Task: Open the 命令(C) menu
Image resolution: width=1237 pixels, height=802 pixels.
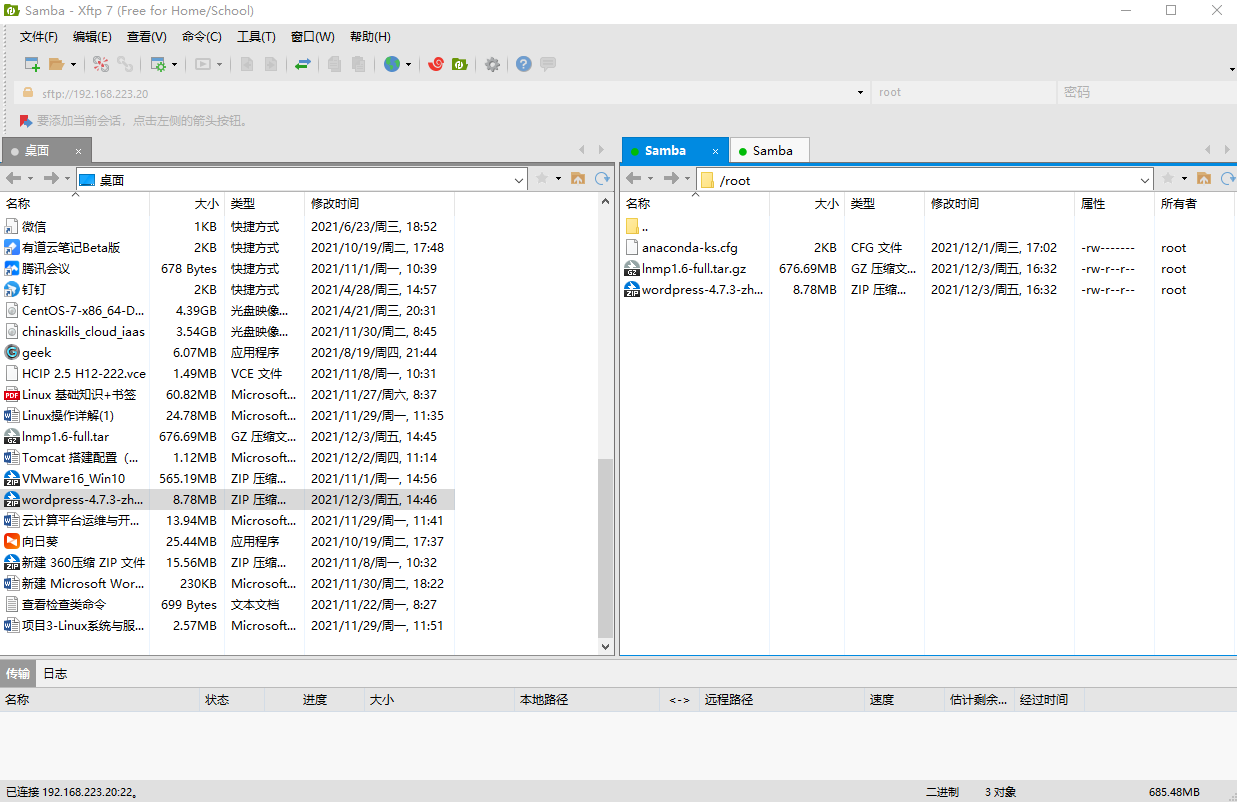Action: [x=202, y=37]
